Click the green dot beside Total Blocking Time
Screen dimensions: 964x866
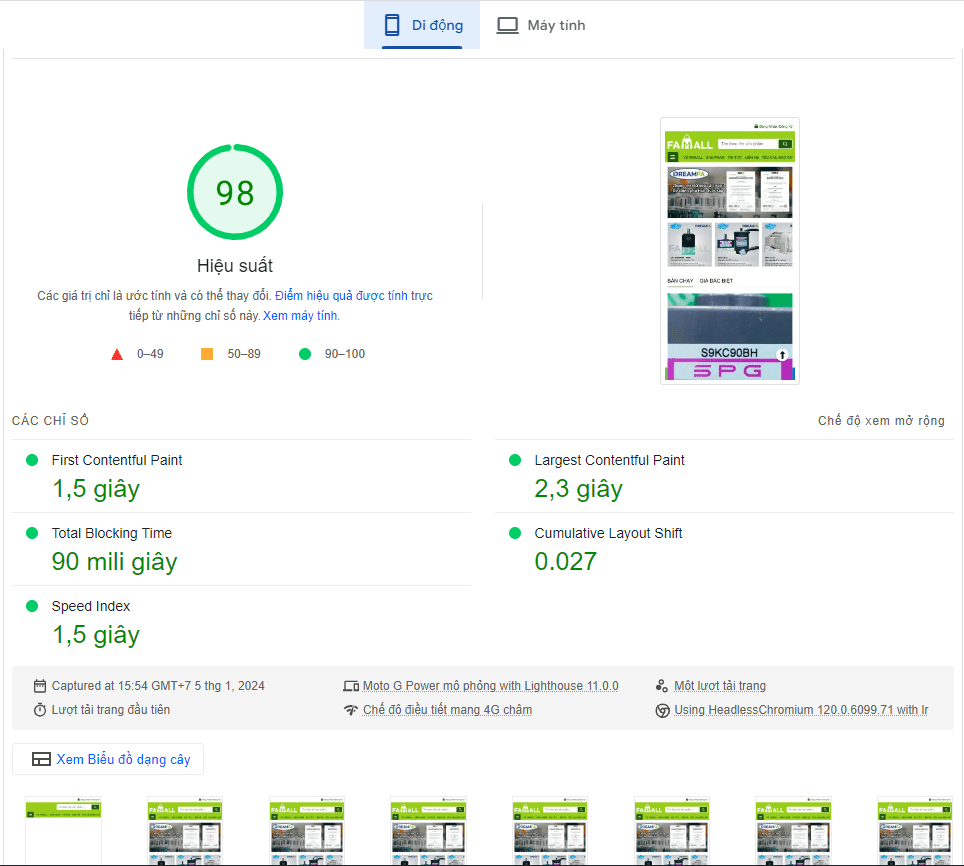(x=32, y=533)
